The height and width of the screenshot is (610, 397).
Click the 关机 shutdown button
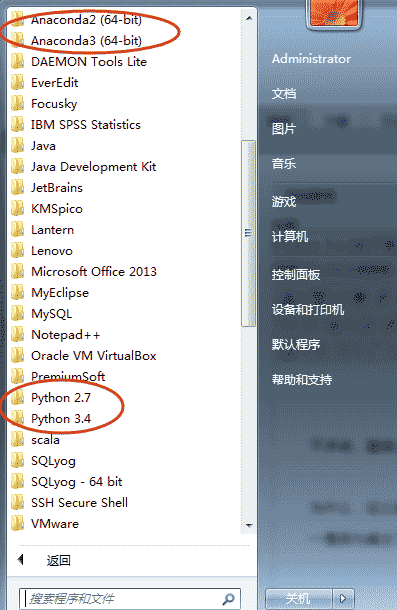[x=299, y=598]
